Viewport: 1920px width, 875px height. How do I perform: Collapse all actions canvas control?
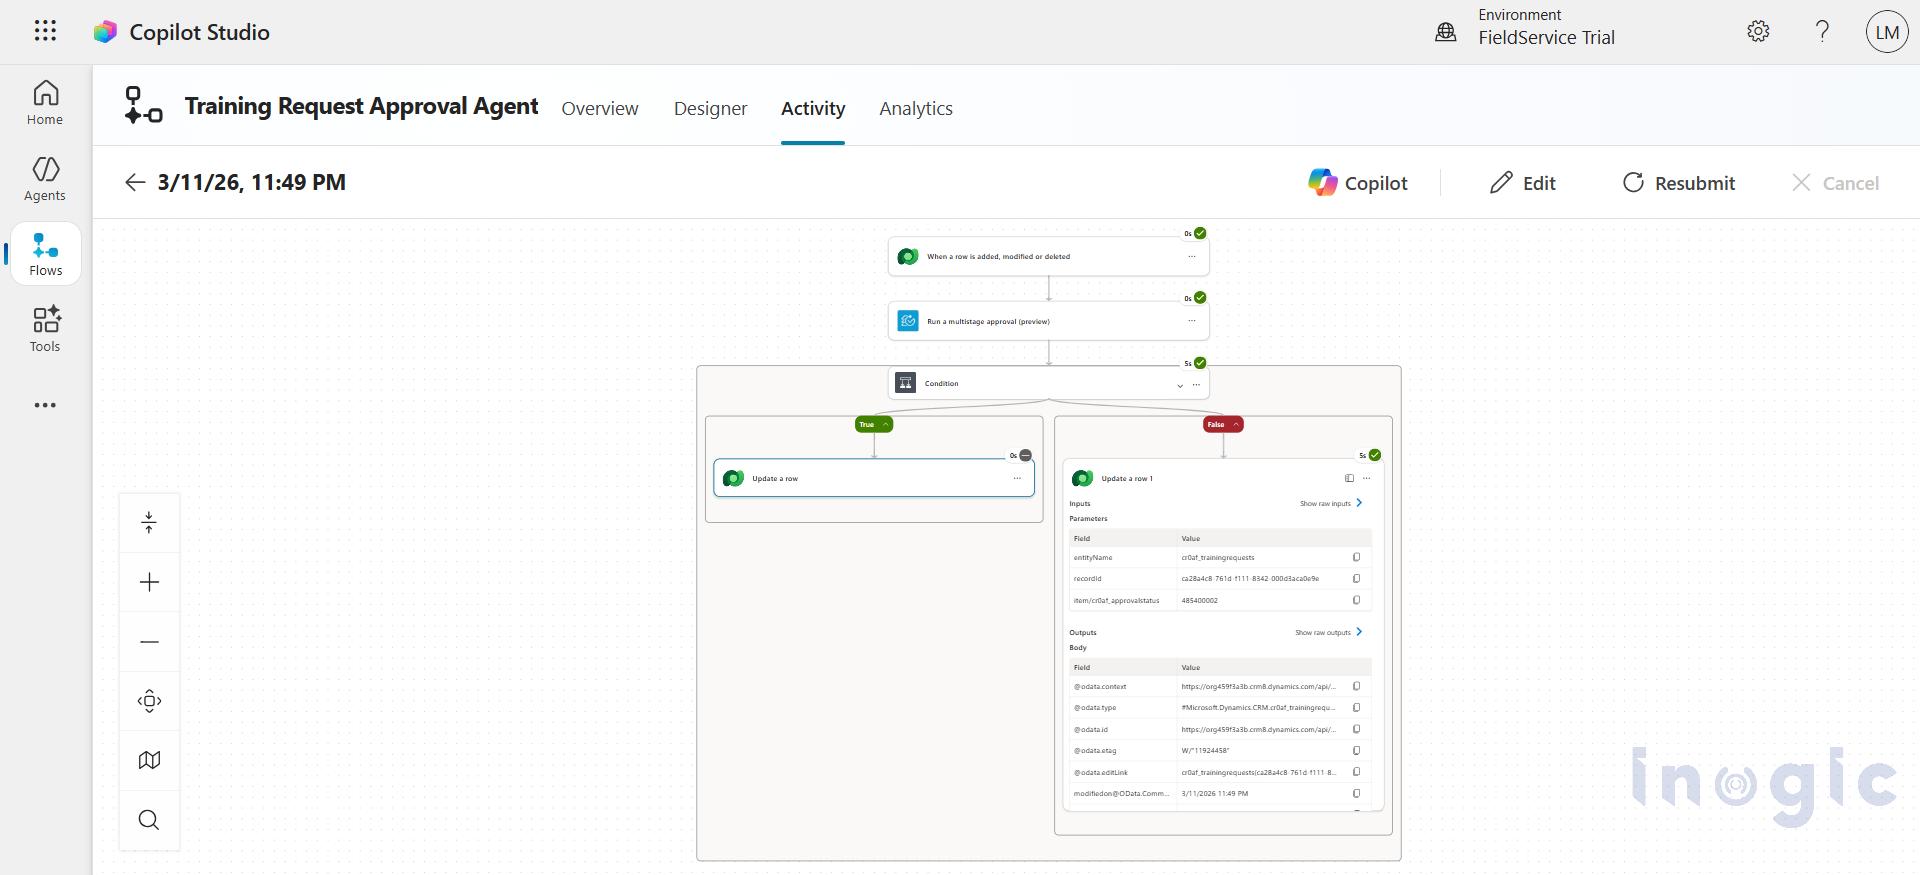pos(149,522)
